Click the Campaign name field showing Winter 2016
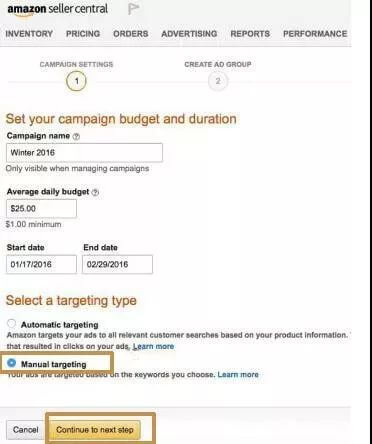 coord(84,153)
